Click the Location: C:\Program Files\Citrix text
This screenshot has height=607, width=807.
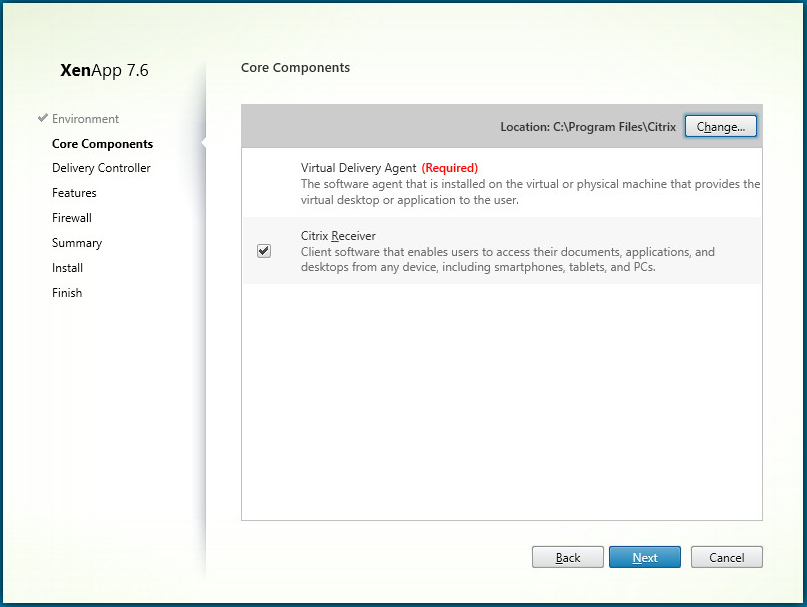coord(588,127)
